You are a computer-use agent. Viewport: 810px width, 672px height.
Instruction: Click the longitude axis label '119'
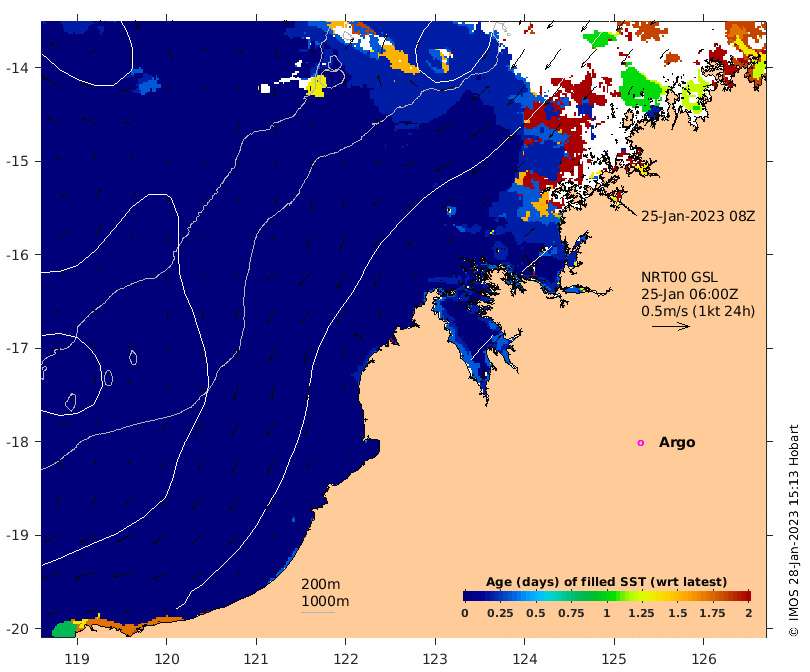pyautogui.click(x=77, y=659)
